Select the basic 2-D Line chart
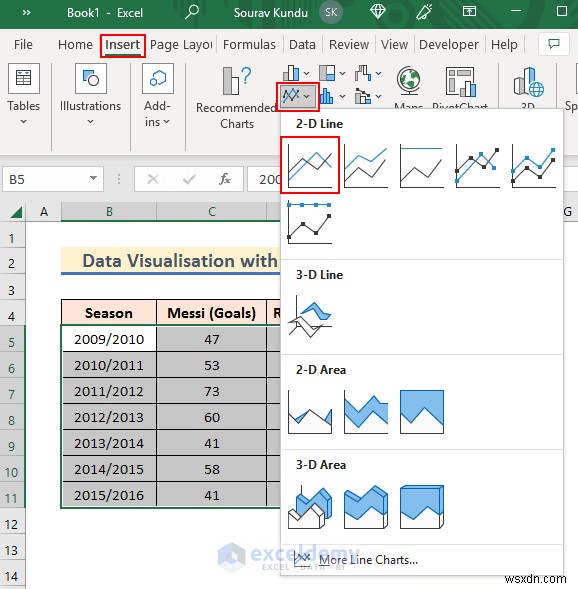Viewport: 578px width, 589px height. 310,165
